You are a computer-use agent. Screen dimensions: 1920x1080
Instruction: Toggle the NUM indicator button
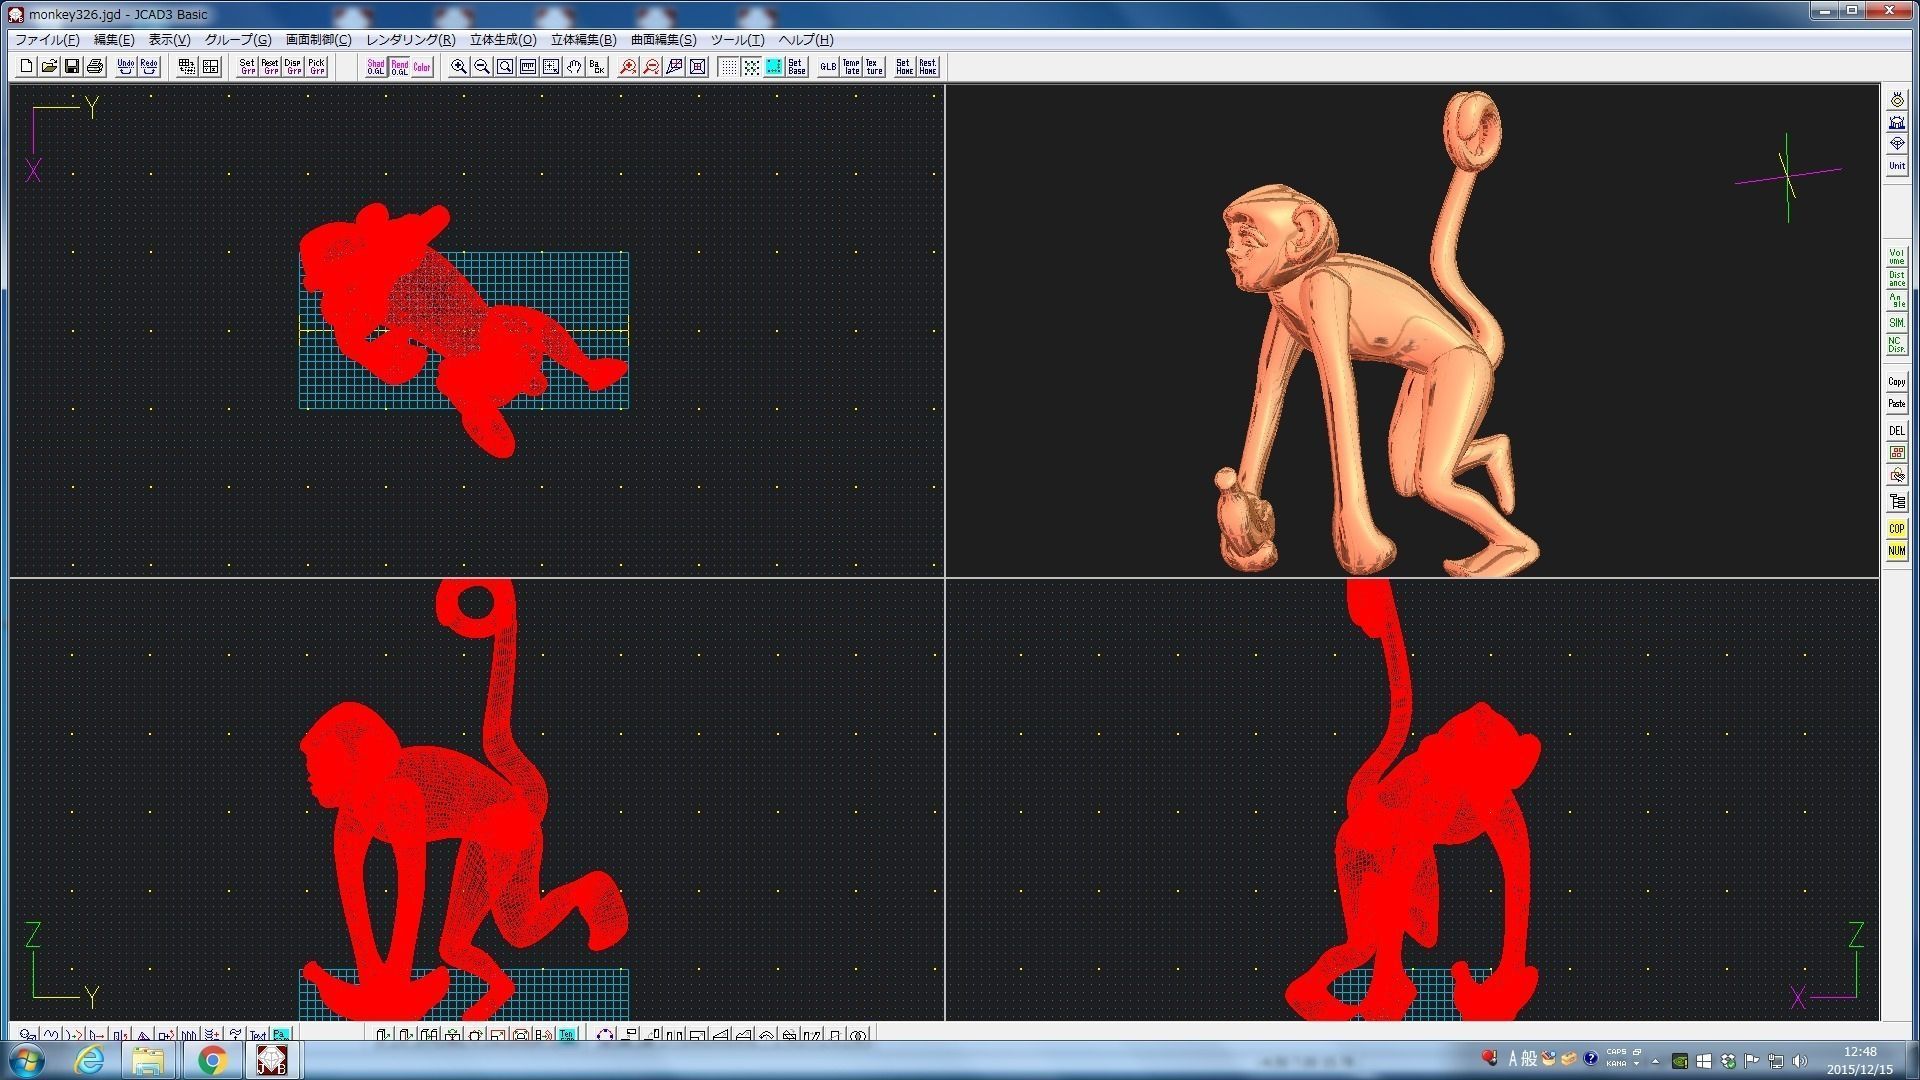(x=1896, y=551)
